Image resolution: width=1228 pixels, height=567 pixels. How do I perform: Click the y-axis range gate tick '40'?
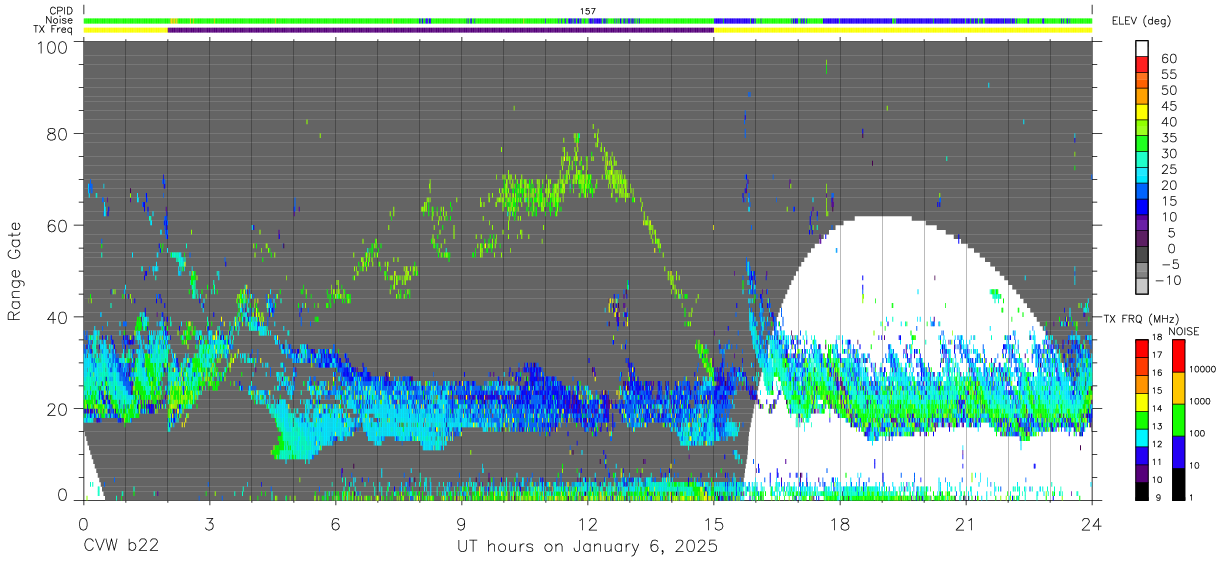click(x=58, y=317)
